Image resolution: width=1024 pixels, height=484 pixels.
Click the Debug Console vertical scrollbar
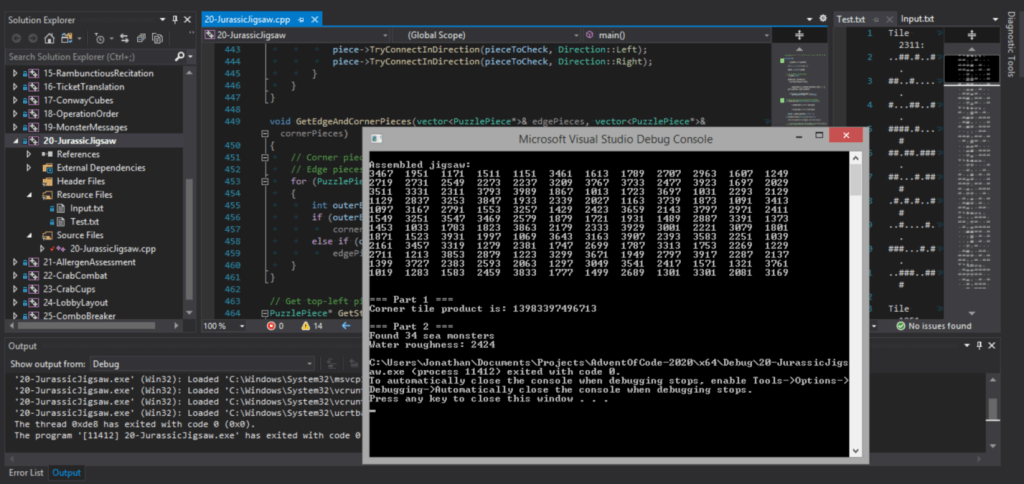coord(856,305)
